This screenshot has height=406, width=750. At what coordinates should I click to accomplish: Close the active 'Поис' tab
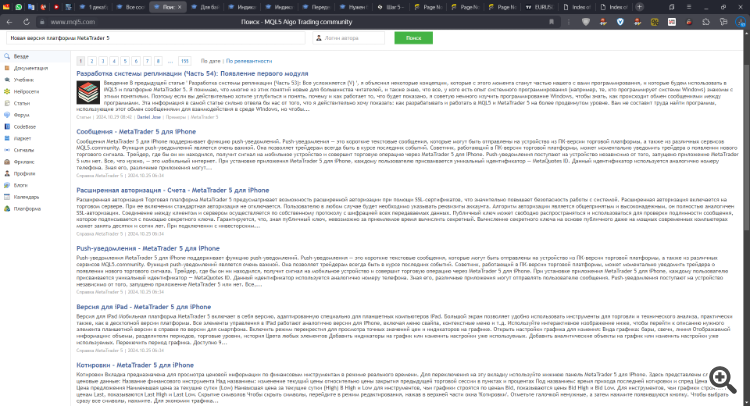179,7
